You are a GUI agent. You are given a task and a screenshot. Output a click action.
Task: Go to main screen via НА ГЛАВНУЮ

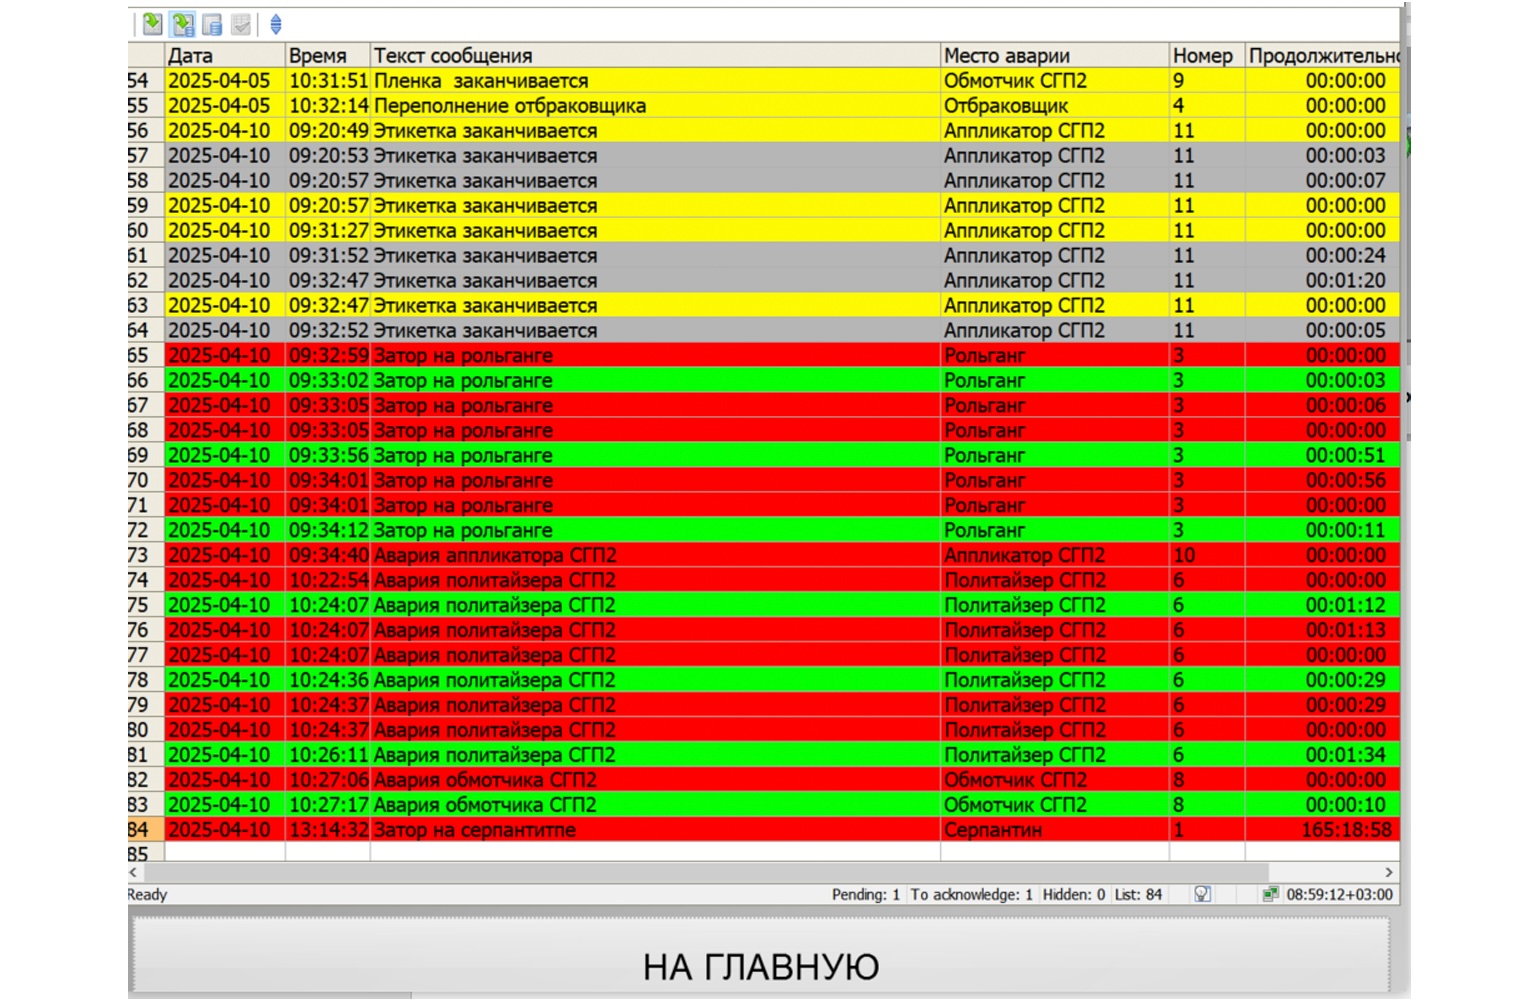(761, 958)
